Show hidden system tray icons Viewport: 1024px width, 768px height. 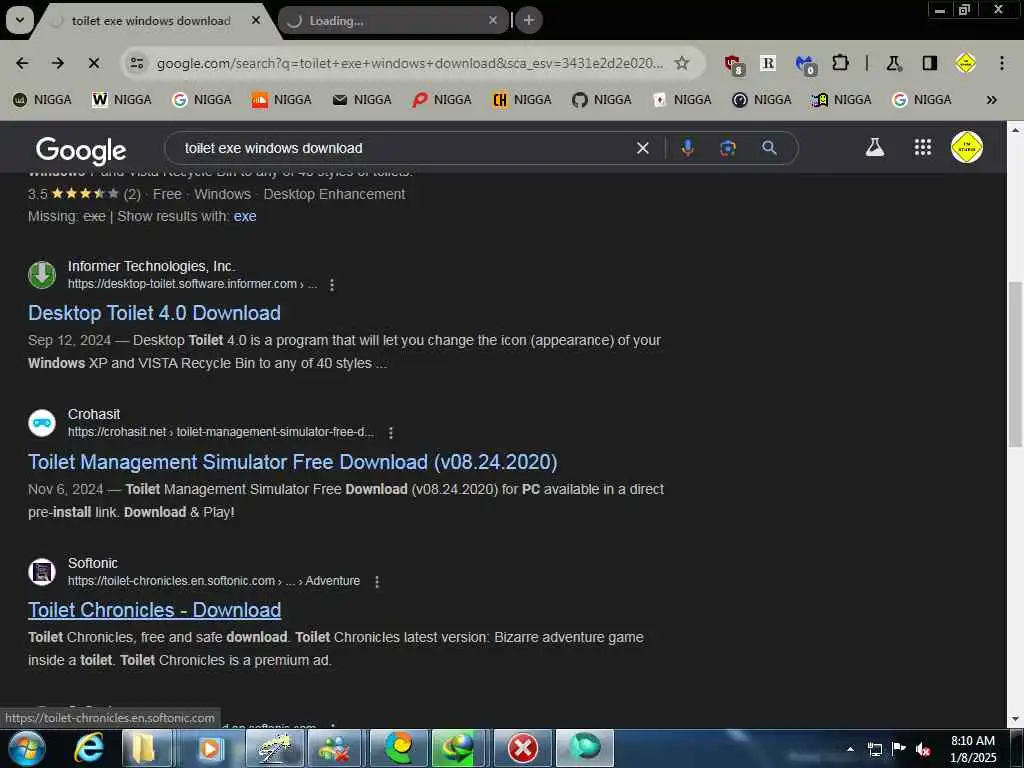[x=850, y=749]
